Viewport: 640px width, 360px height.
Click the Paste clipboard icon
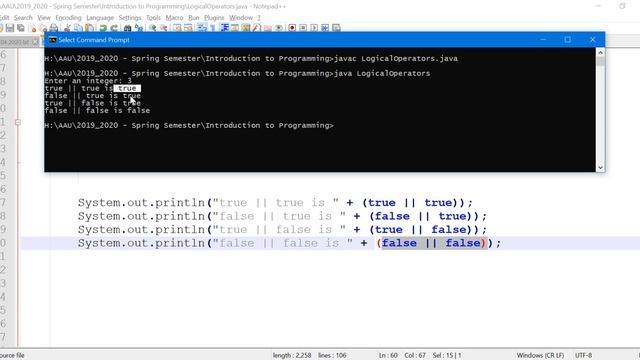point(89,28)
